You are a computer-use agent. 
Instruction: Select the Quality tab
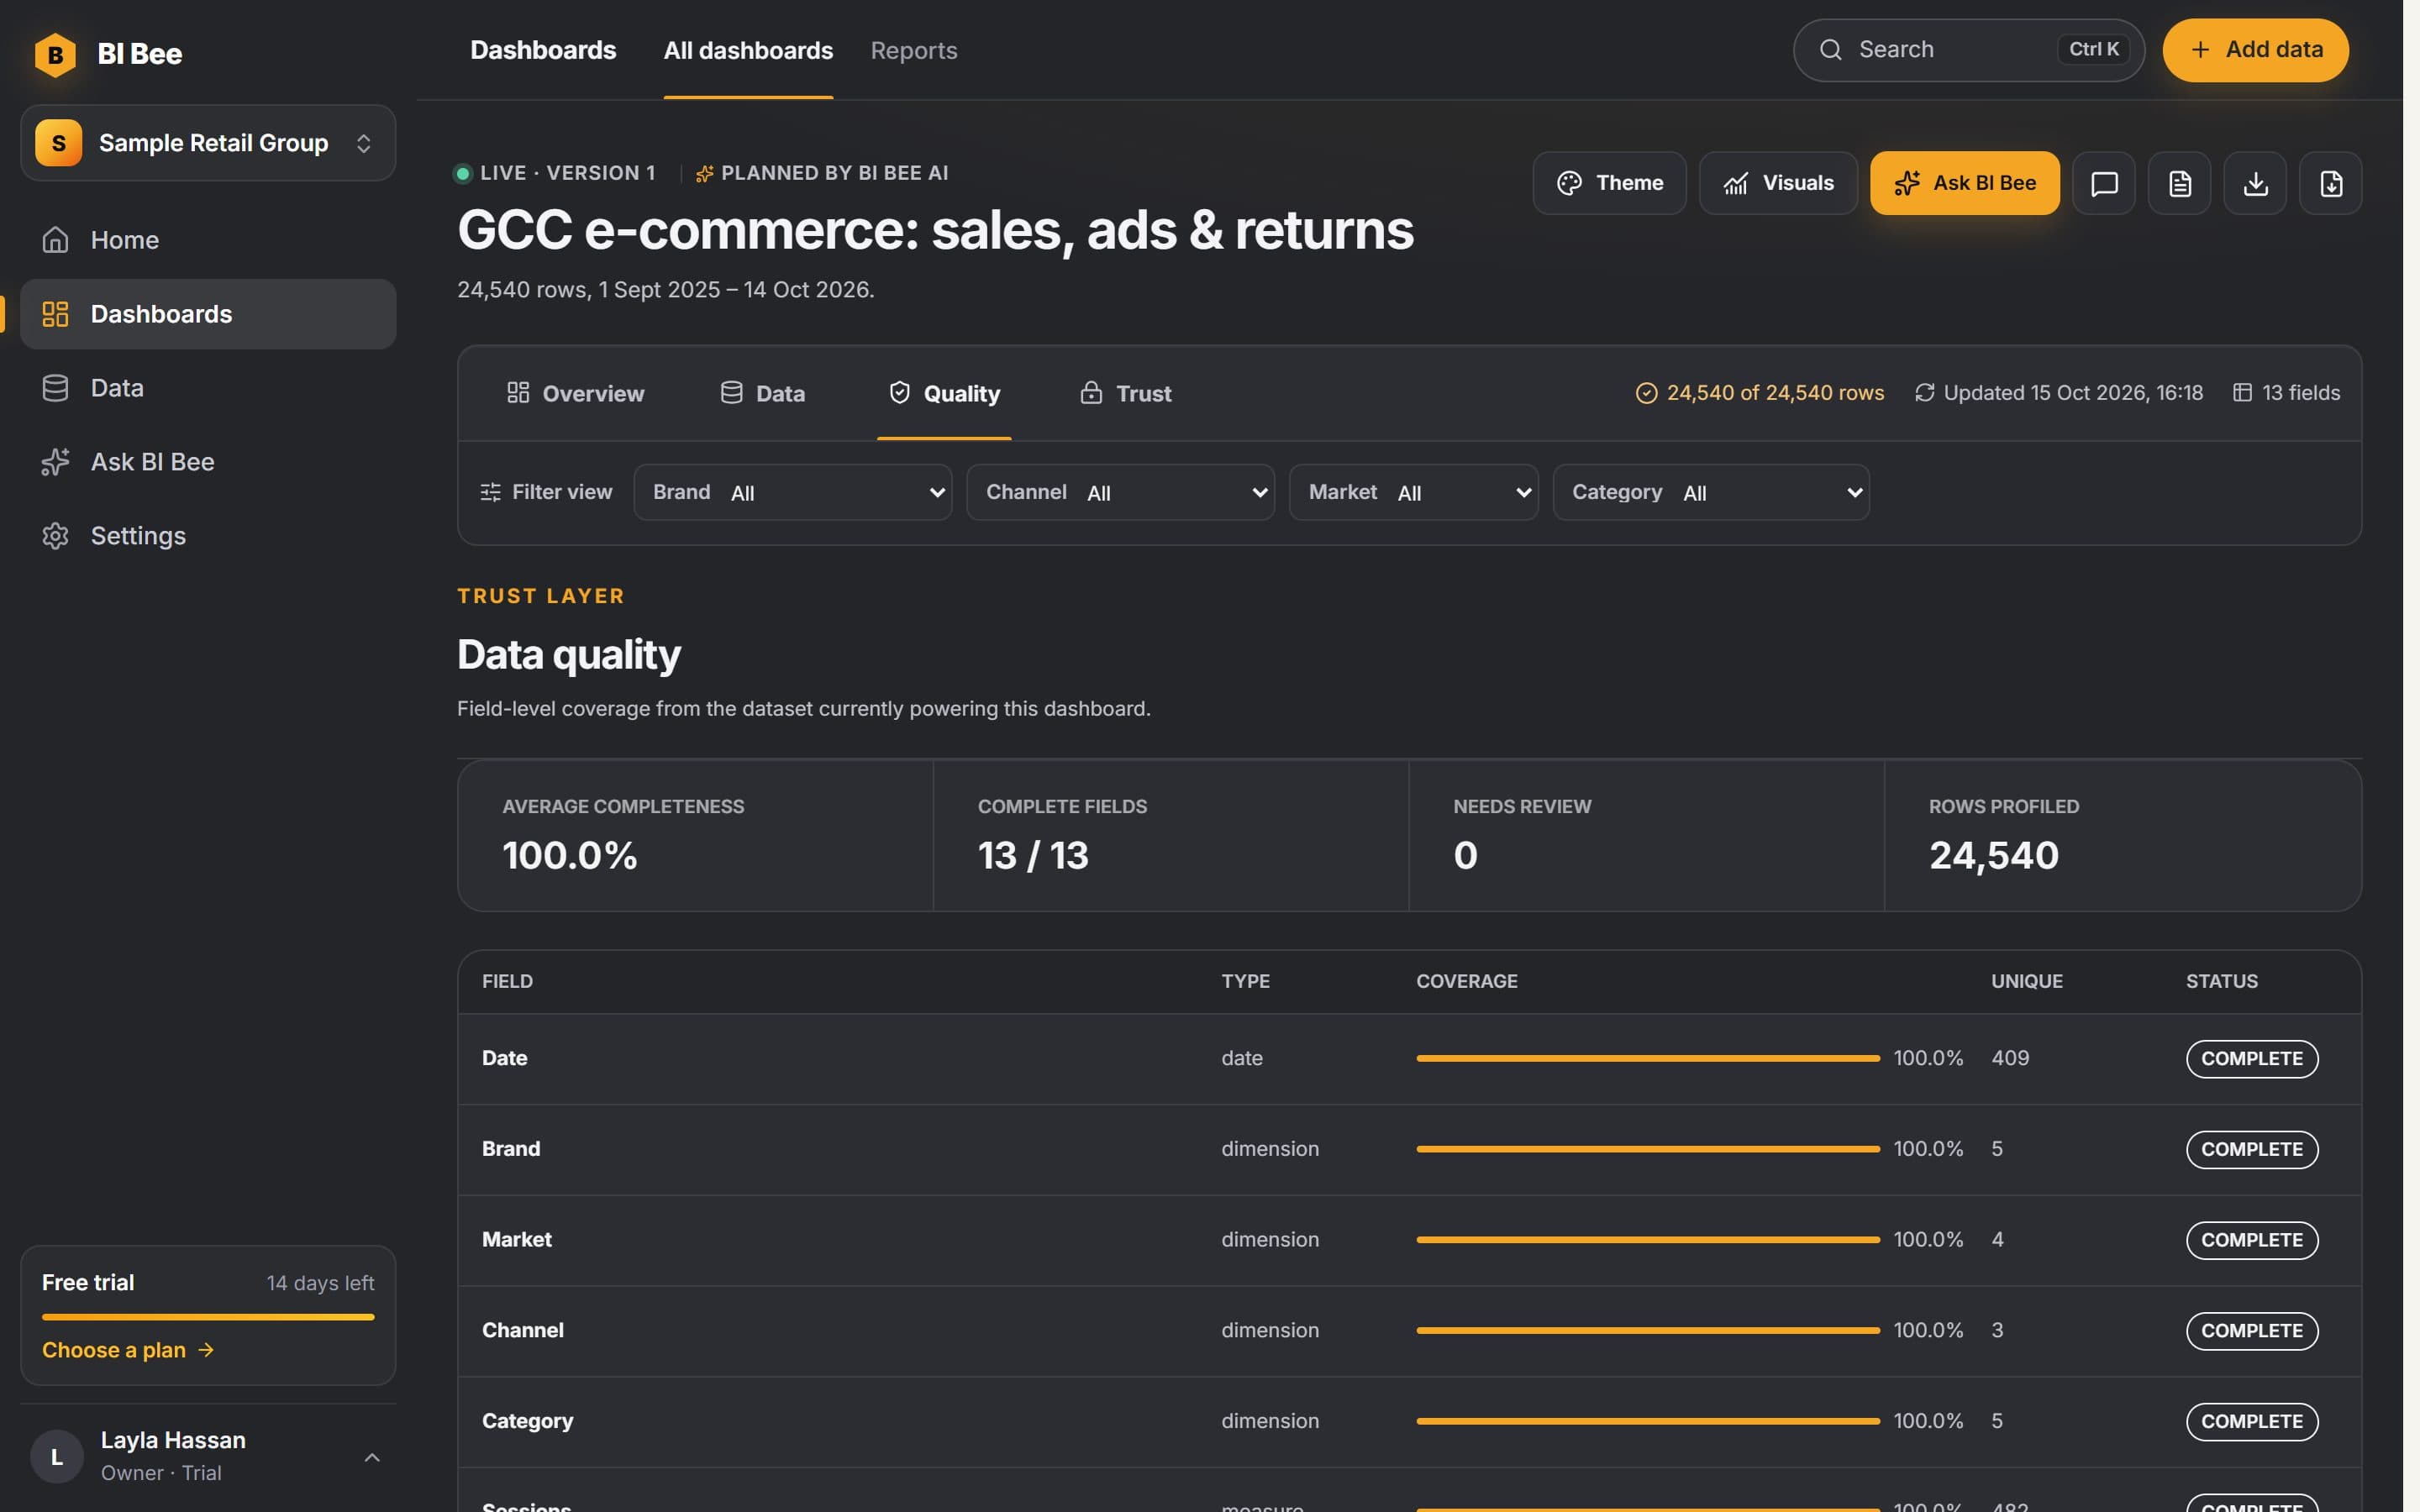coord(944,393)
